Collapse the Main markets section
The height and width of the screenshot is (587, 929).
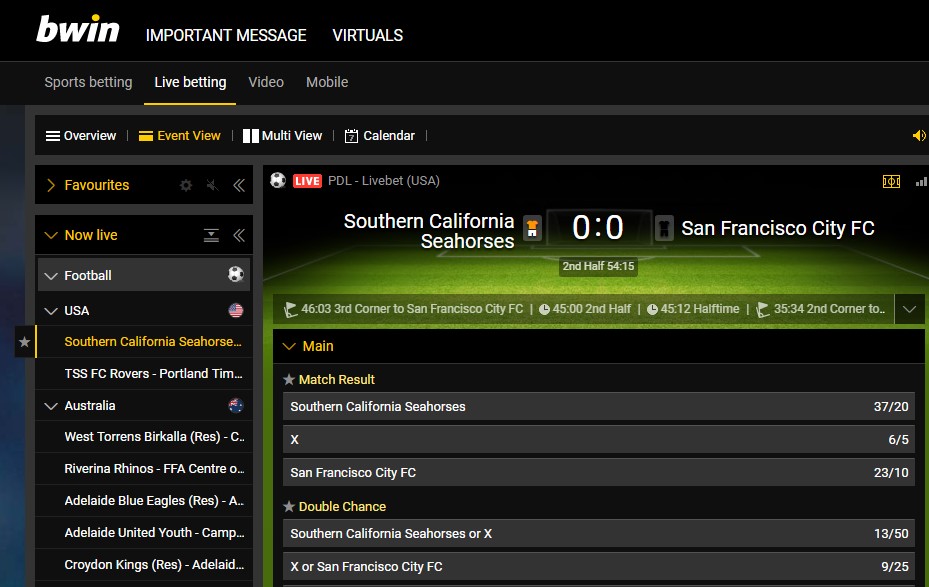click(x=289, y=346)
